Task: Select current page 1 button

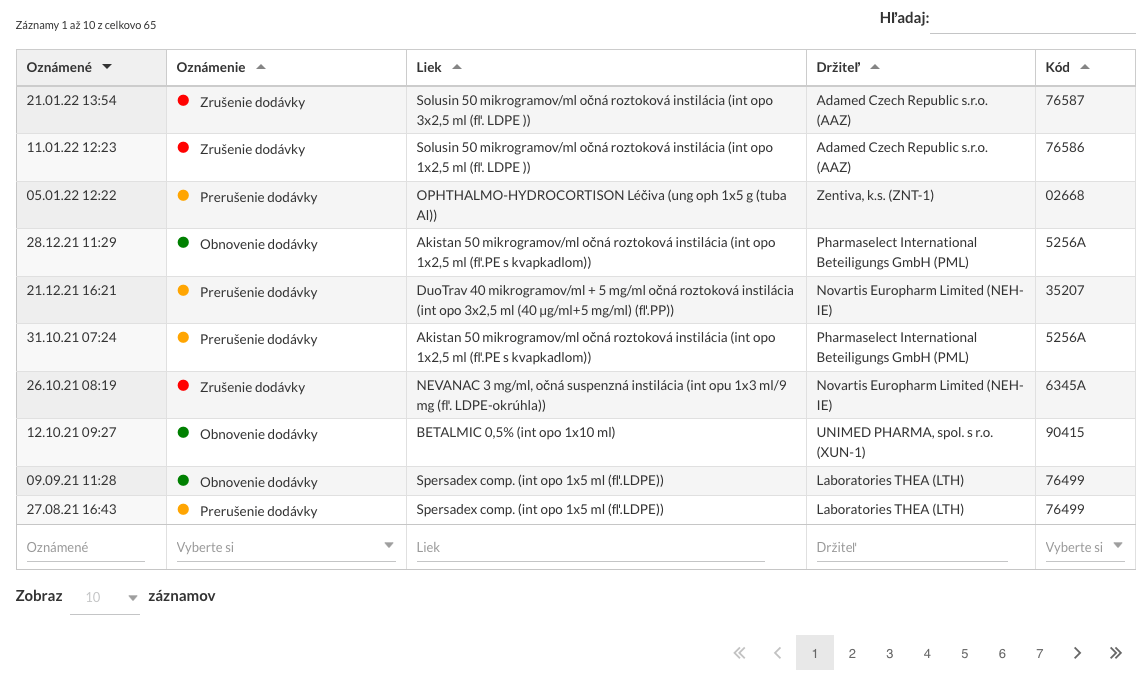Action: click(x=815, y=653)
